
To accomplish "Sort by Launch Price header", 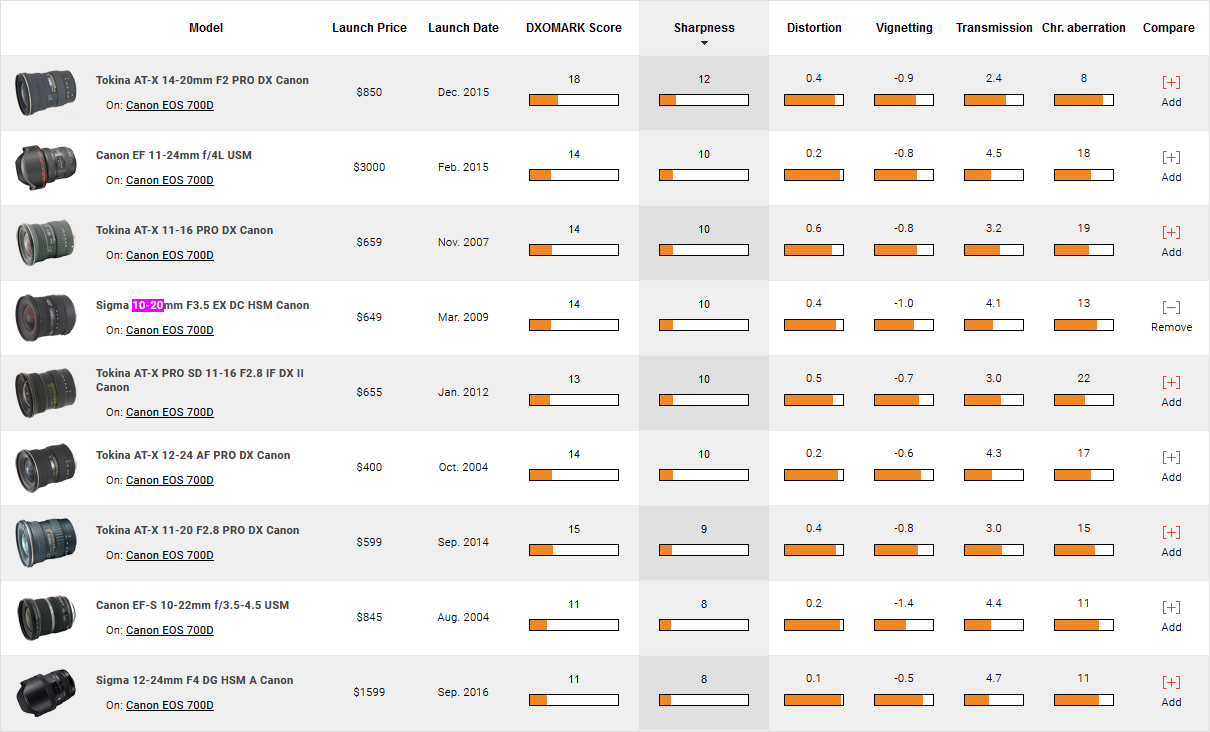I will [x=369, y=28].
